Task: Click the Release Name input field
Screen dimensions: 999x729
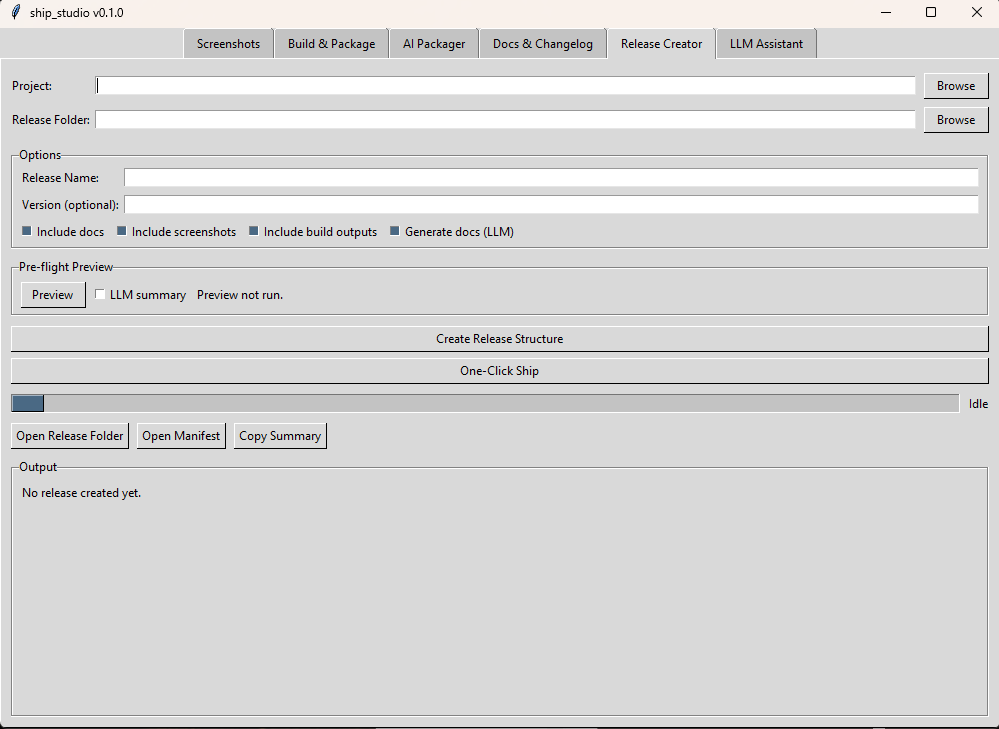Action: coord(550,177)
